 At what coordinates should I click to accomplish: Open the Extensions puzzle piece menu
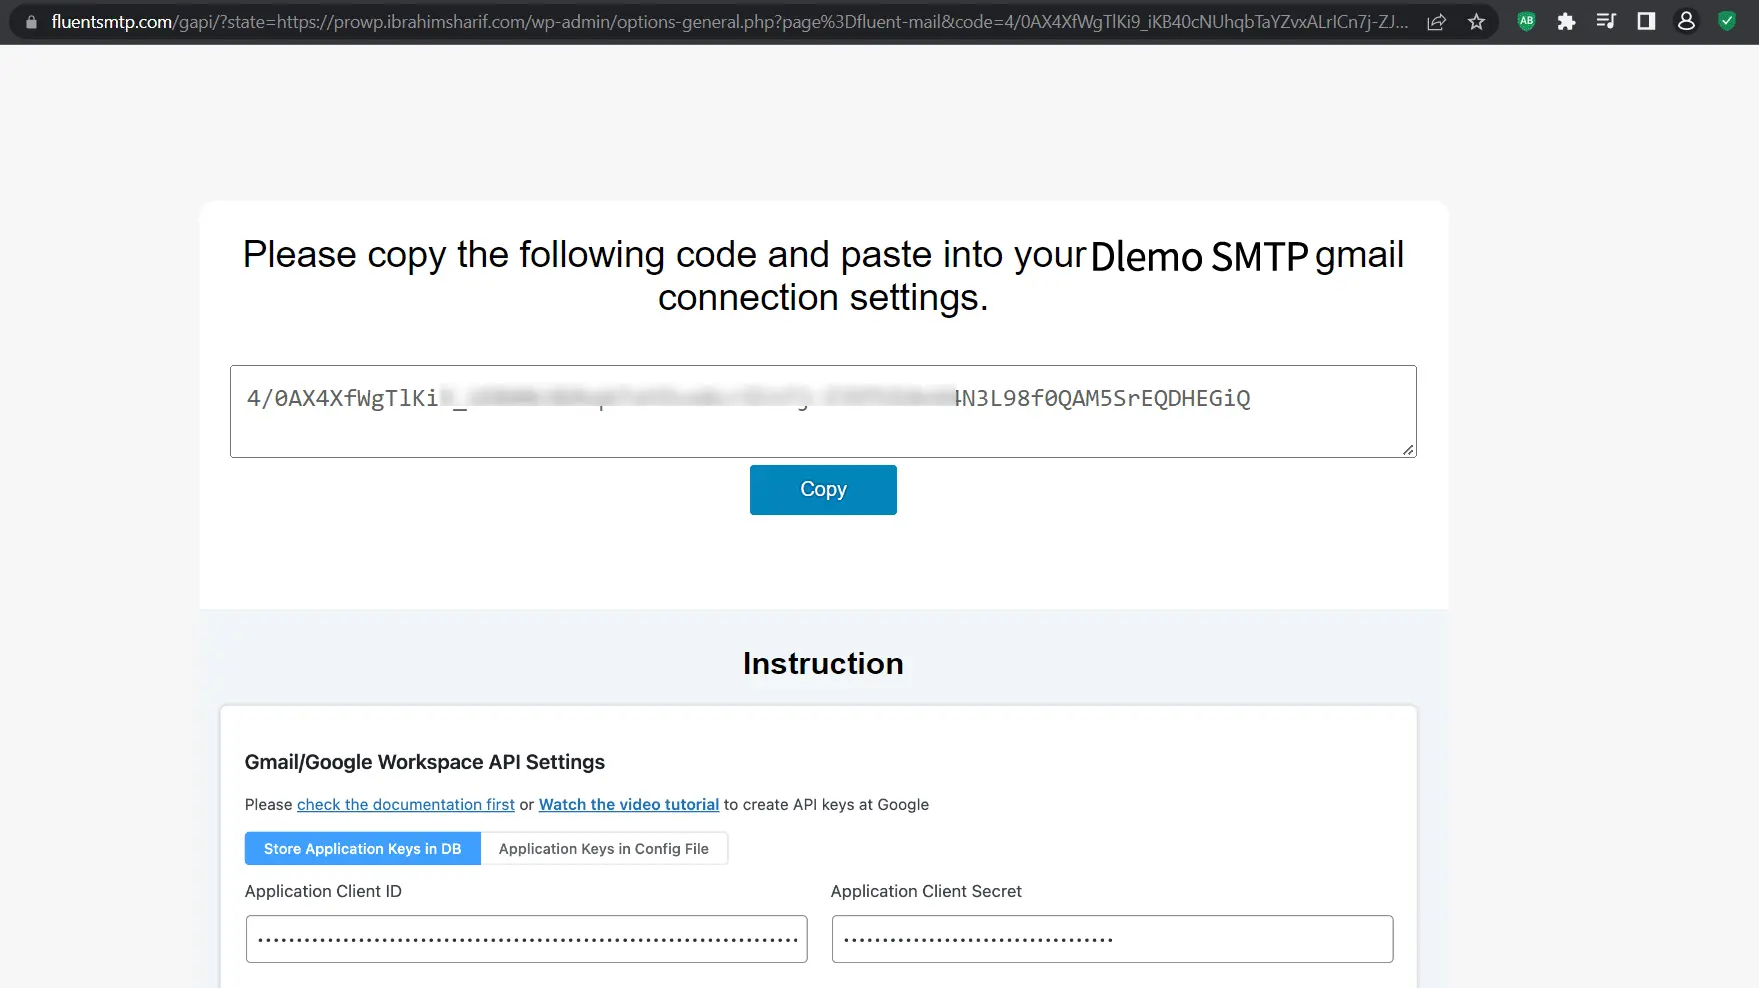pyautogui.click(x=1566, y=22)
